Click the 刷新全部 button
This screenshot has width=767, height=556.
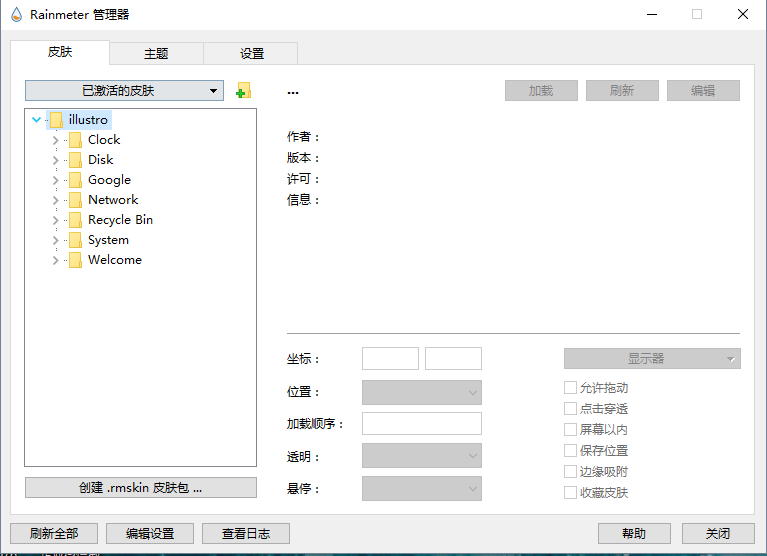(54, 534)
